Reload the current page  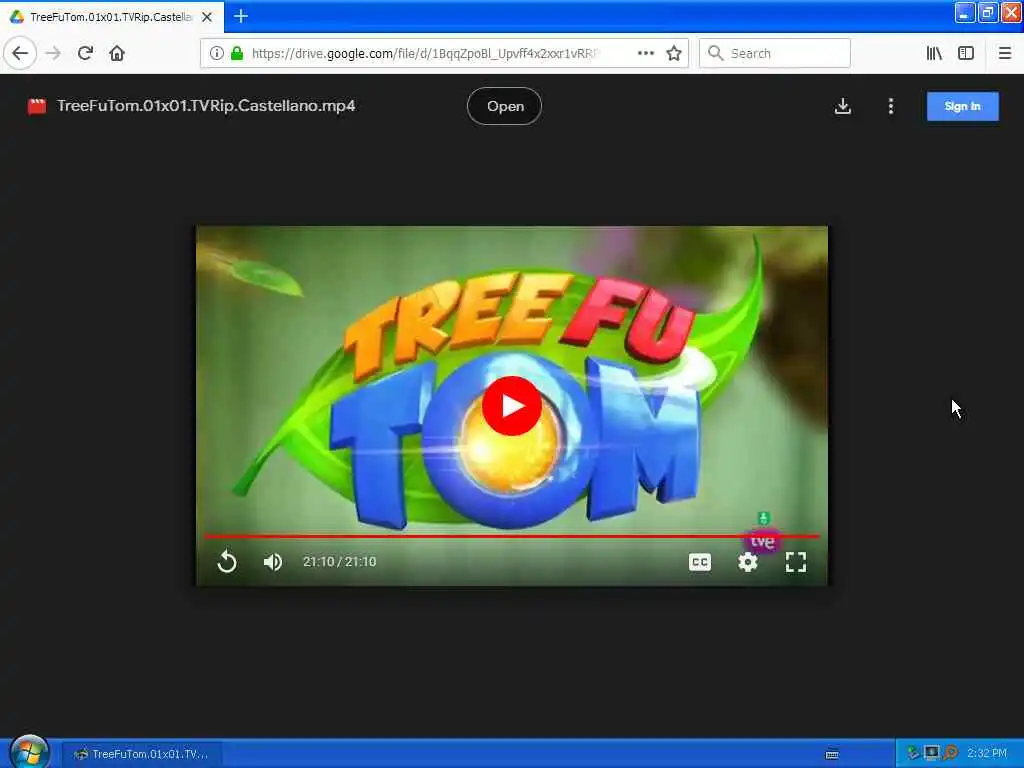pos(85,53)
